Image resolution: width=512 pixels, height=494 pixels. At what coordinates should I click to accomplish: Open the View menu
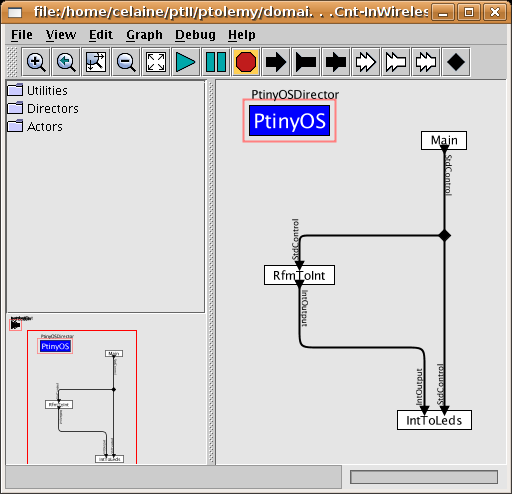(x=61, y=35)
